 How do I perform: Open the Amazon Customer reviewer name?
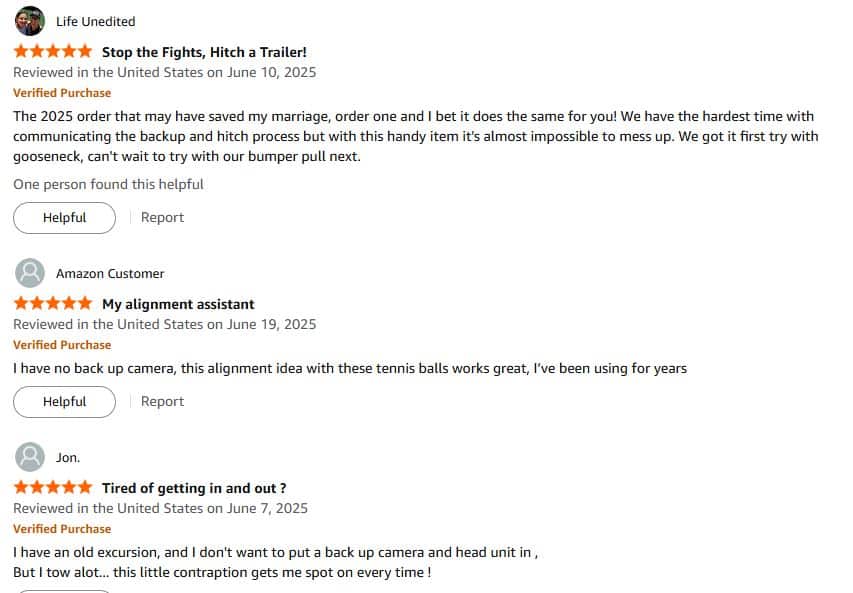[x=110, y=274]
